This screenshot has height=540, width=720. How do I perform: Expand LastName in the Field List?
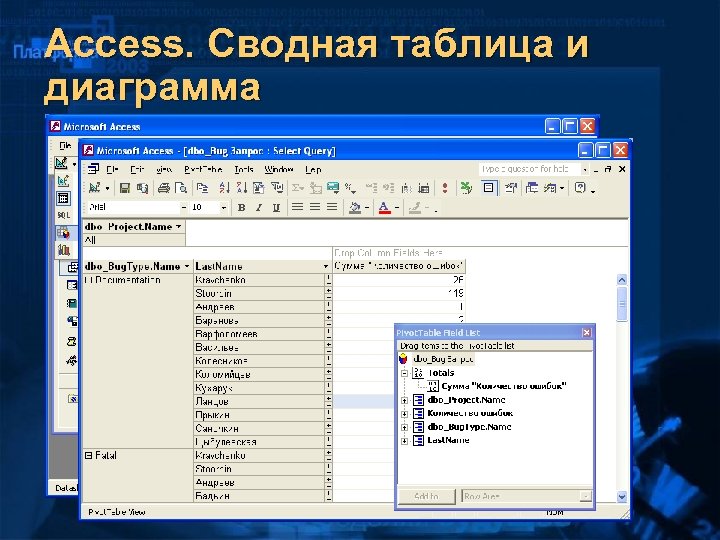tap(405, 441)
